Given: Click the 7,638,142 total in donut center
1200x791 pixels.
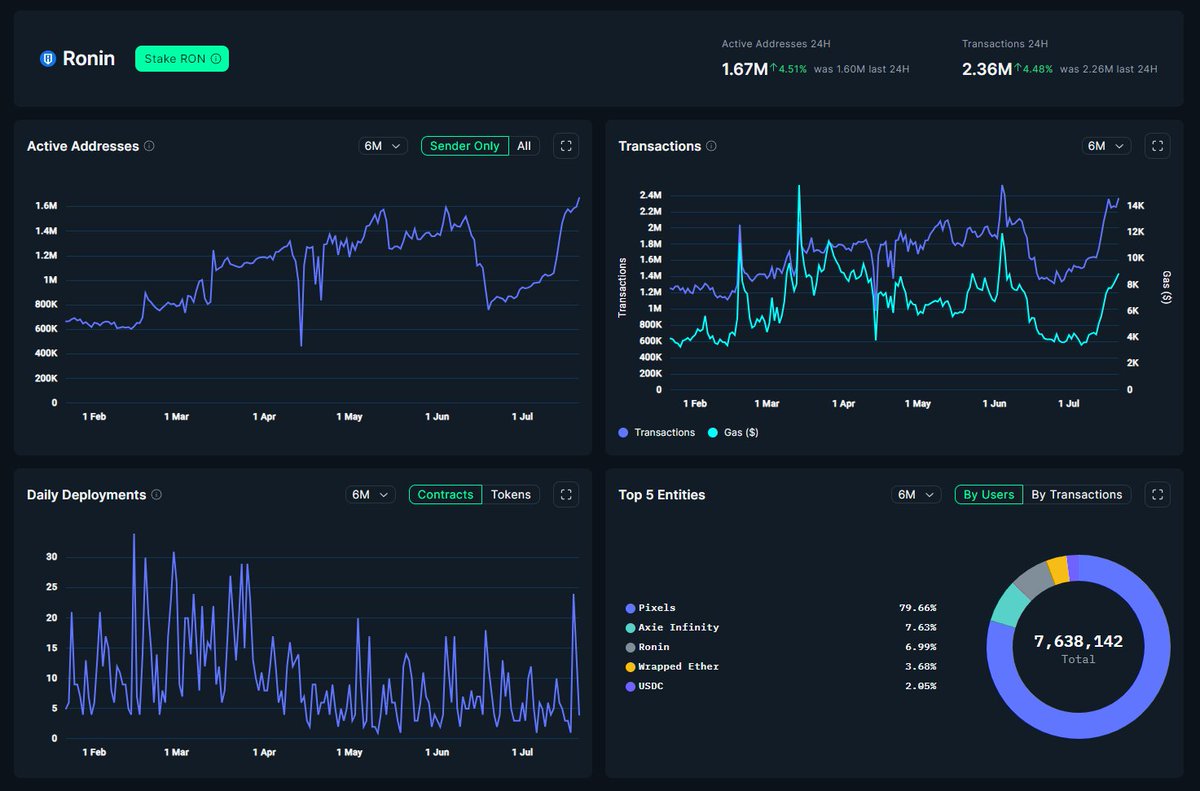Looking at the screenshot, I should (x=1078, y=641).
